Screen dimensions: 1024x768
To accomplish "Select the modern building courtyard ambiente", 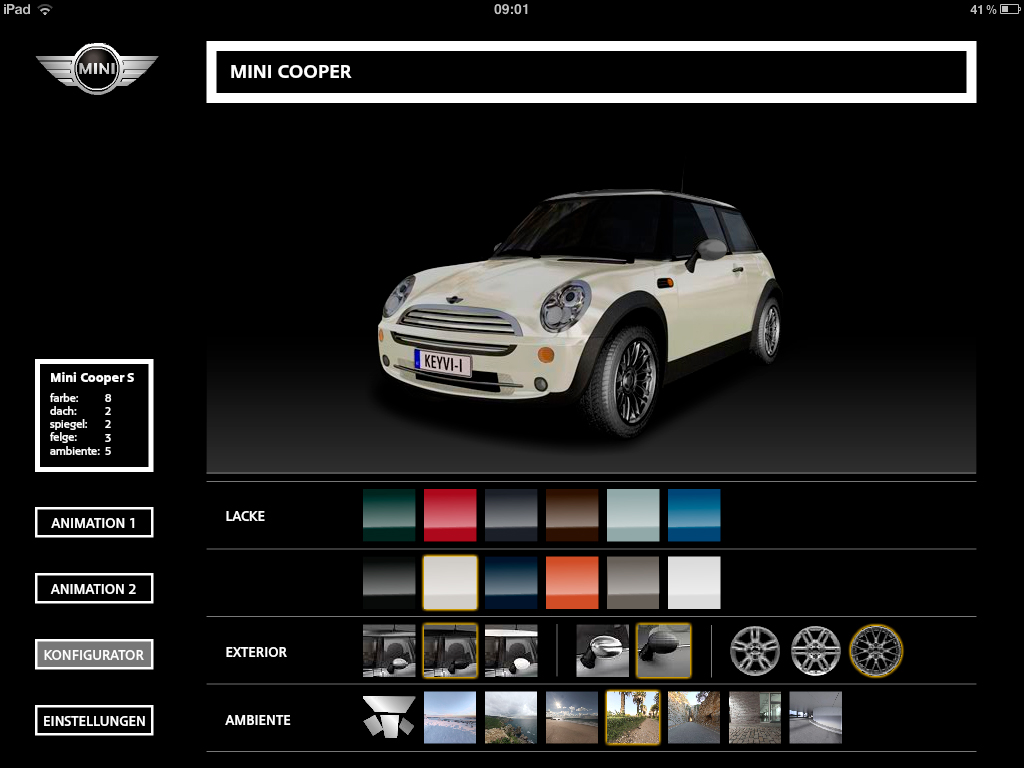I will click(755, 718).
